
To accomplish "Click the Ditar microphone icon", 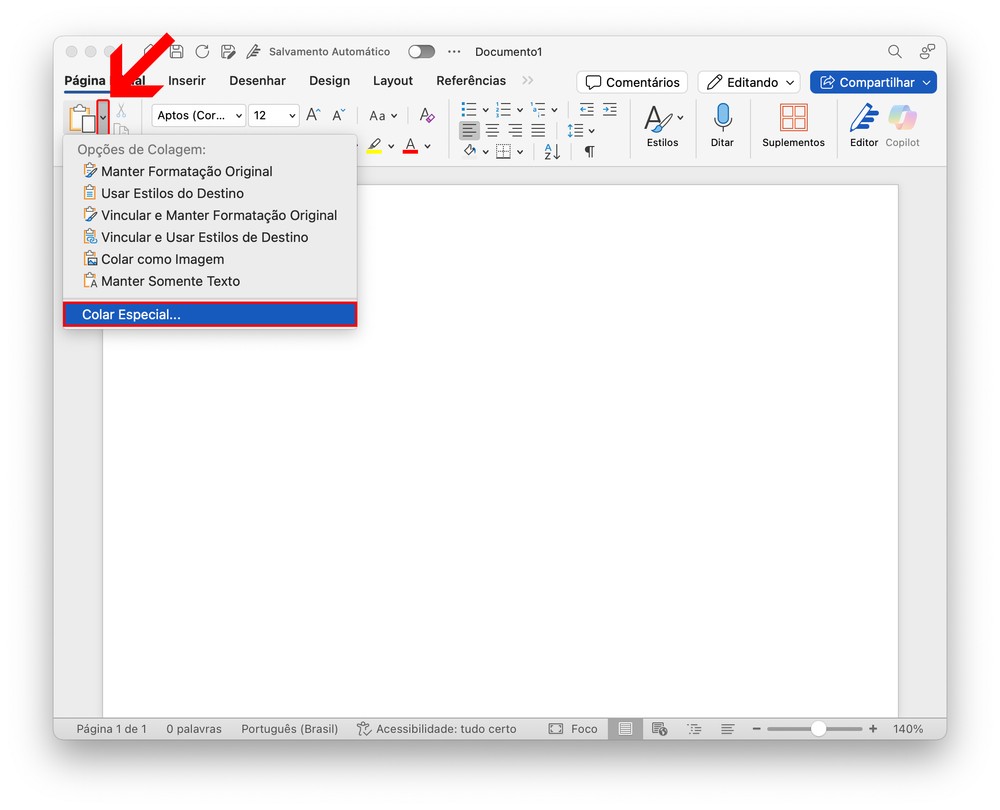I will click(x=722, y=119).
